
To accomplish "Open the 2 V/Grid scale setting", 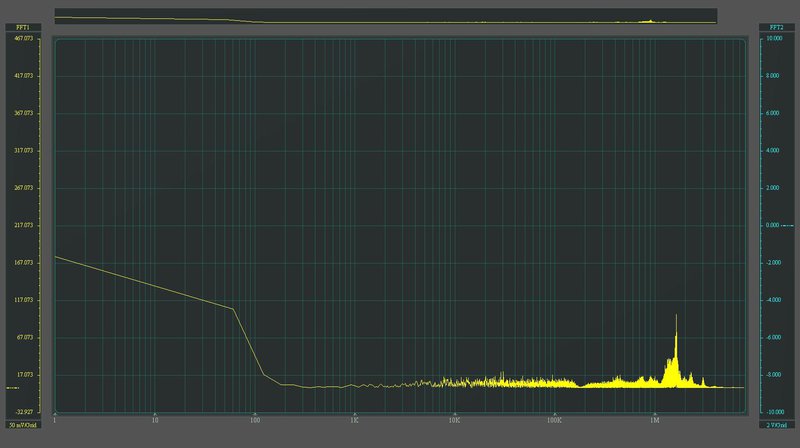I will pos(776,425).
